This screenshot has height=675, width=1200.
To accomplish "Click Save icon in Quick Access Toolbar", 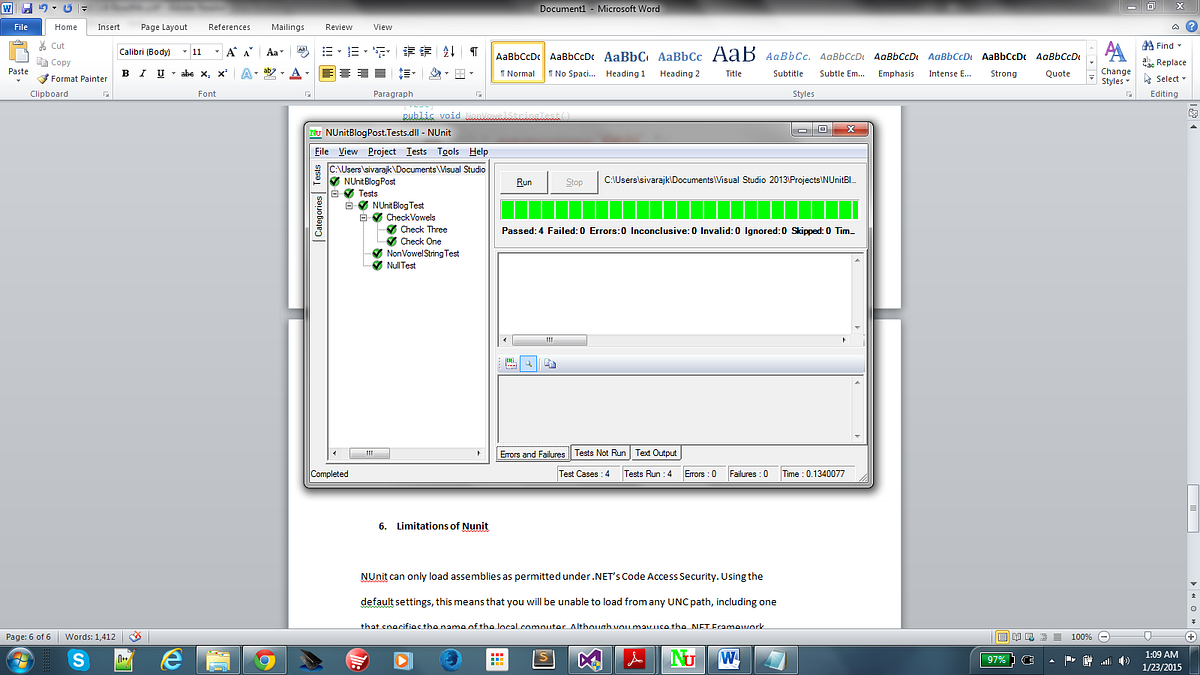I will point(27,9).
